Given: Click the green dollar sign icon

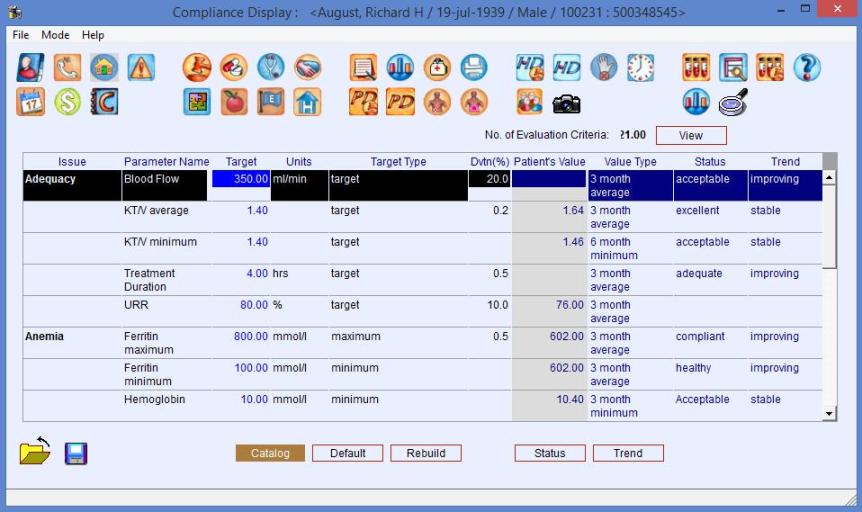Looking at the screenshot, I should 68,102.
